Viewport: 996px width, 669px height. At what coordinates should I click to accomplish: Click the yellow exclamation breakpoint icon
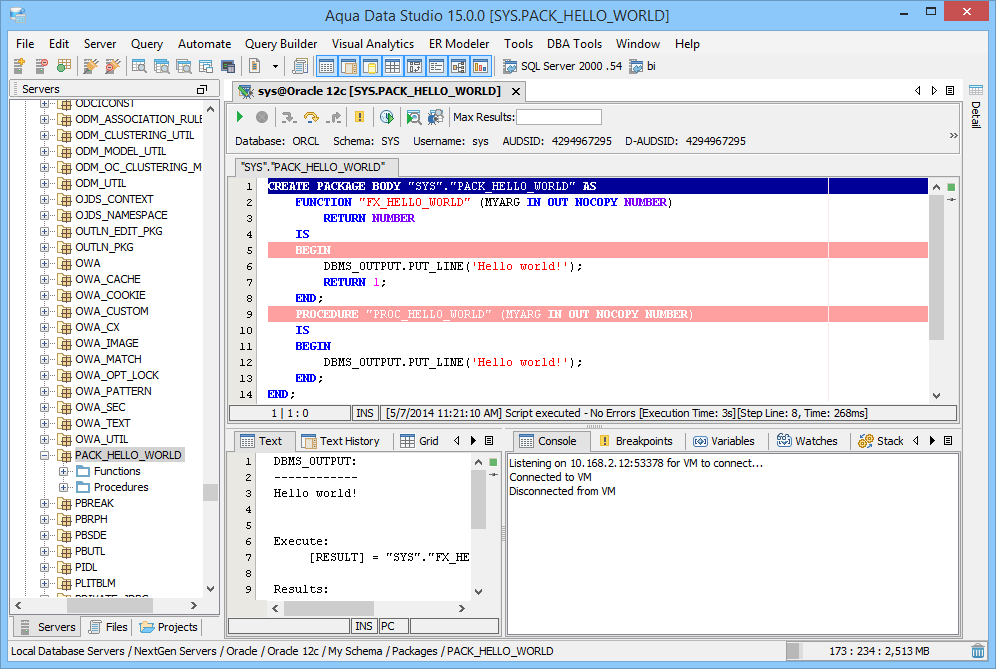coord(360,117)
